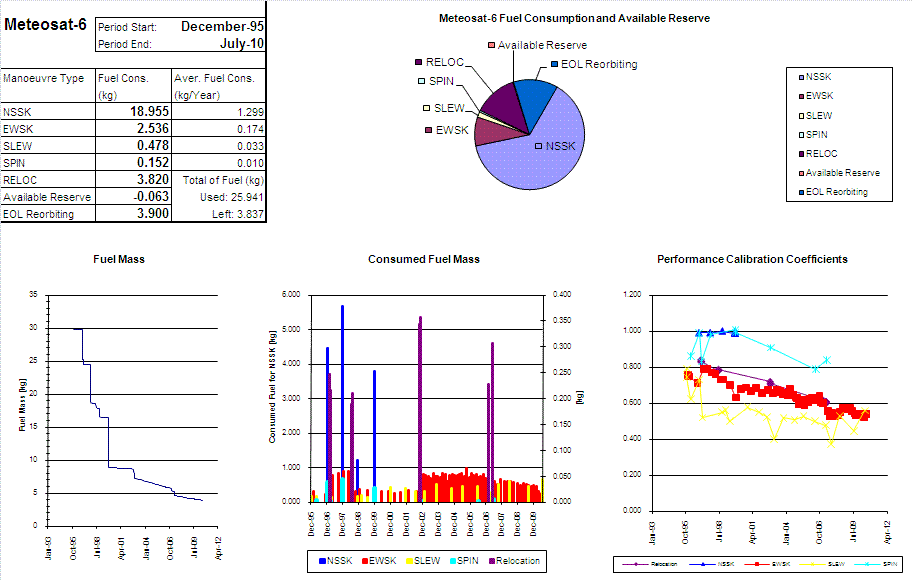Select the SPIN fuel value 0.152
This screenshot has height=580, width=913.
pyautogui.click(x=153, y=162)
